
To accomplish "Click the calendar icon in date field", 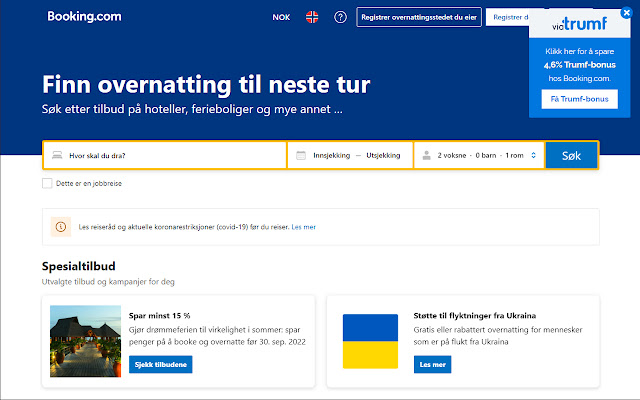I will 301,155.
